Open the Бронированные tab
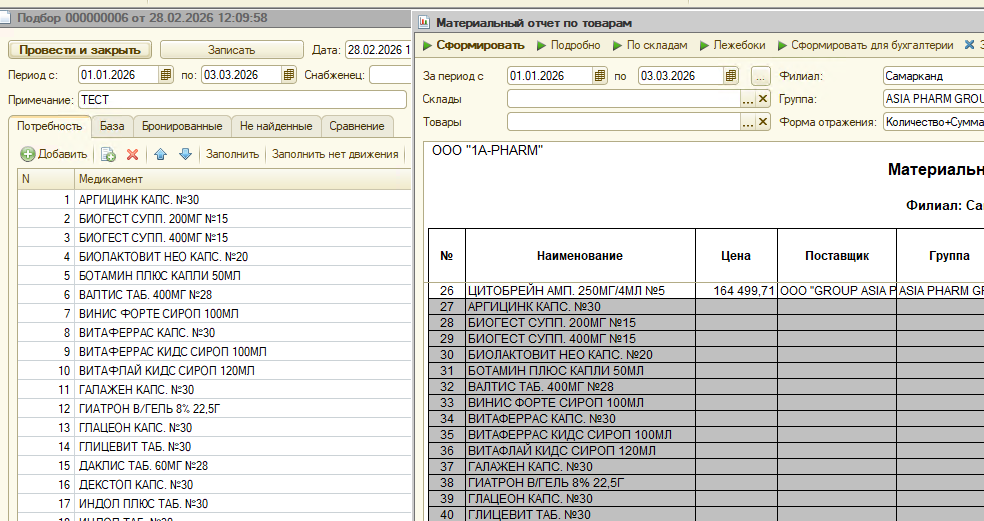 coord(182,126)
